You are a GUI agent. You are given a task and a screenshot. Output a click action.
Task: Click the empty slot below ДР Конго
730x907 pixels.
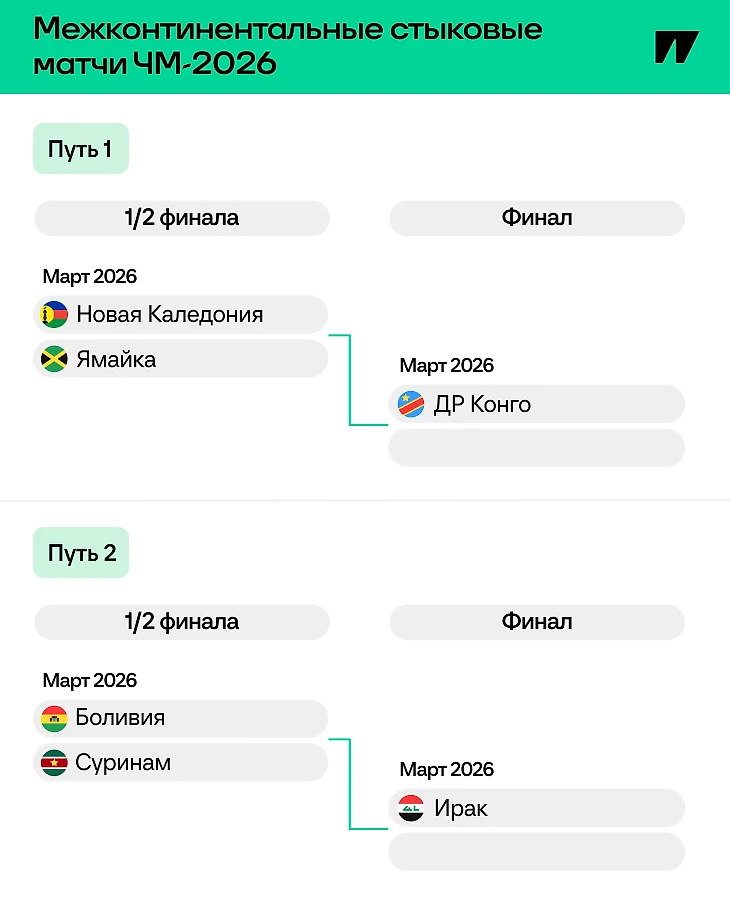click(x=536, y=448)
